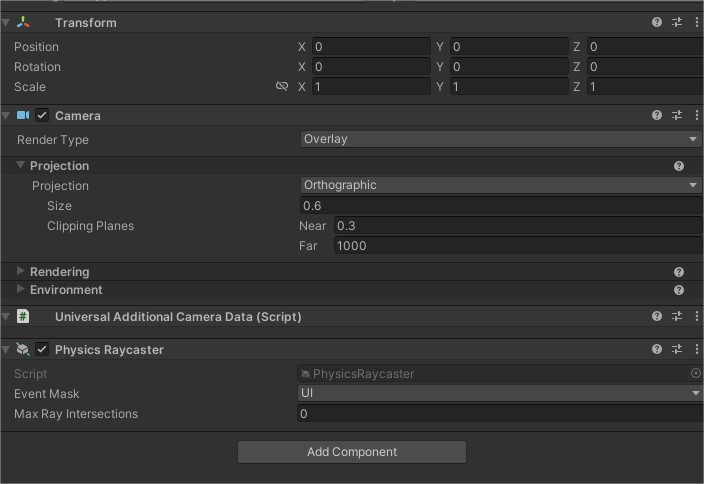Open the Projection Orthographic dropdown

coord(500,185)
